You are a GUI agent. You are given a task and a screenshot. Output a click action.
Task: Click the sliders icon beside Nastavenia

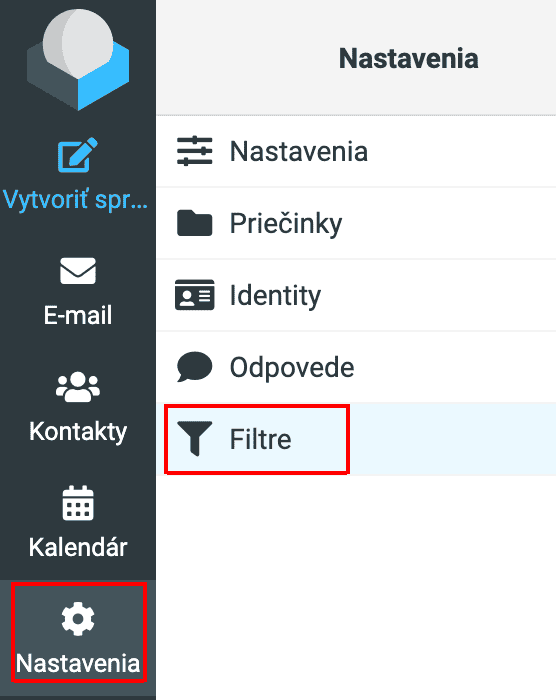pyautogui.click(x=195, y=151)
